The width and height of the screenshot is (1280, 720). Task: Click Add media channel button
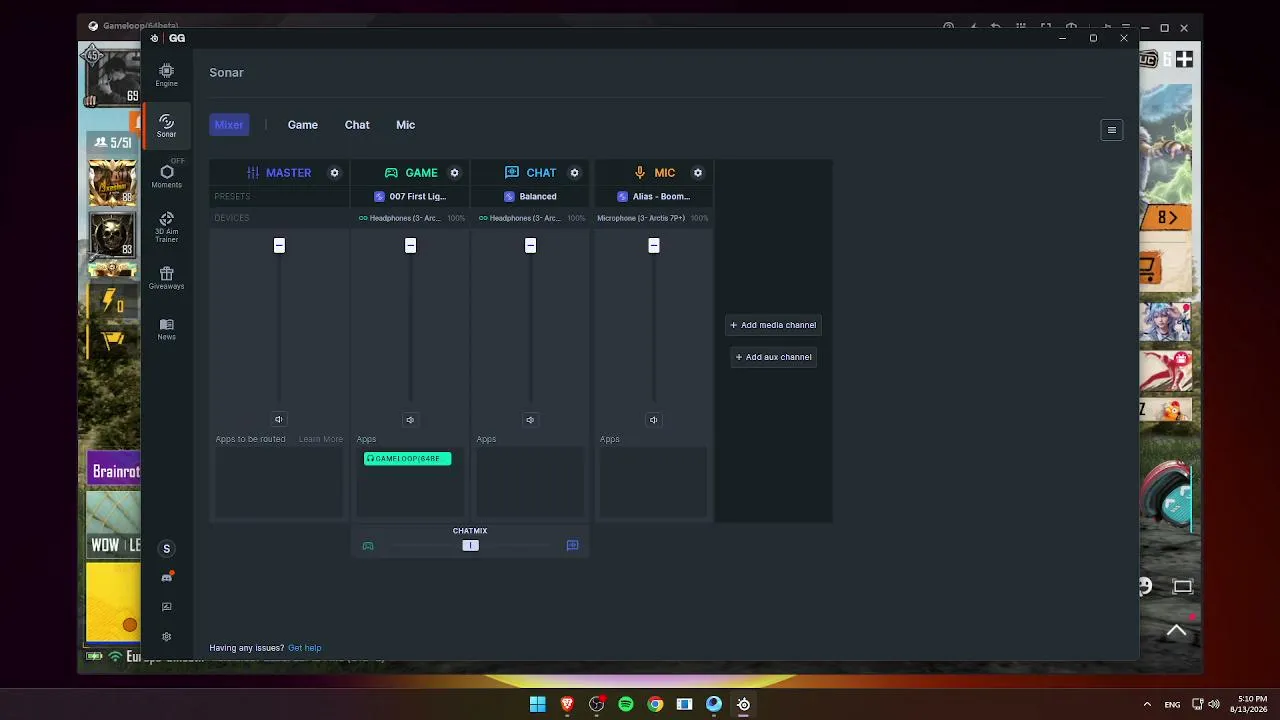tap(773, 325)
